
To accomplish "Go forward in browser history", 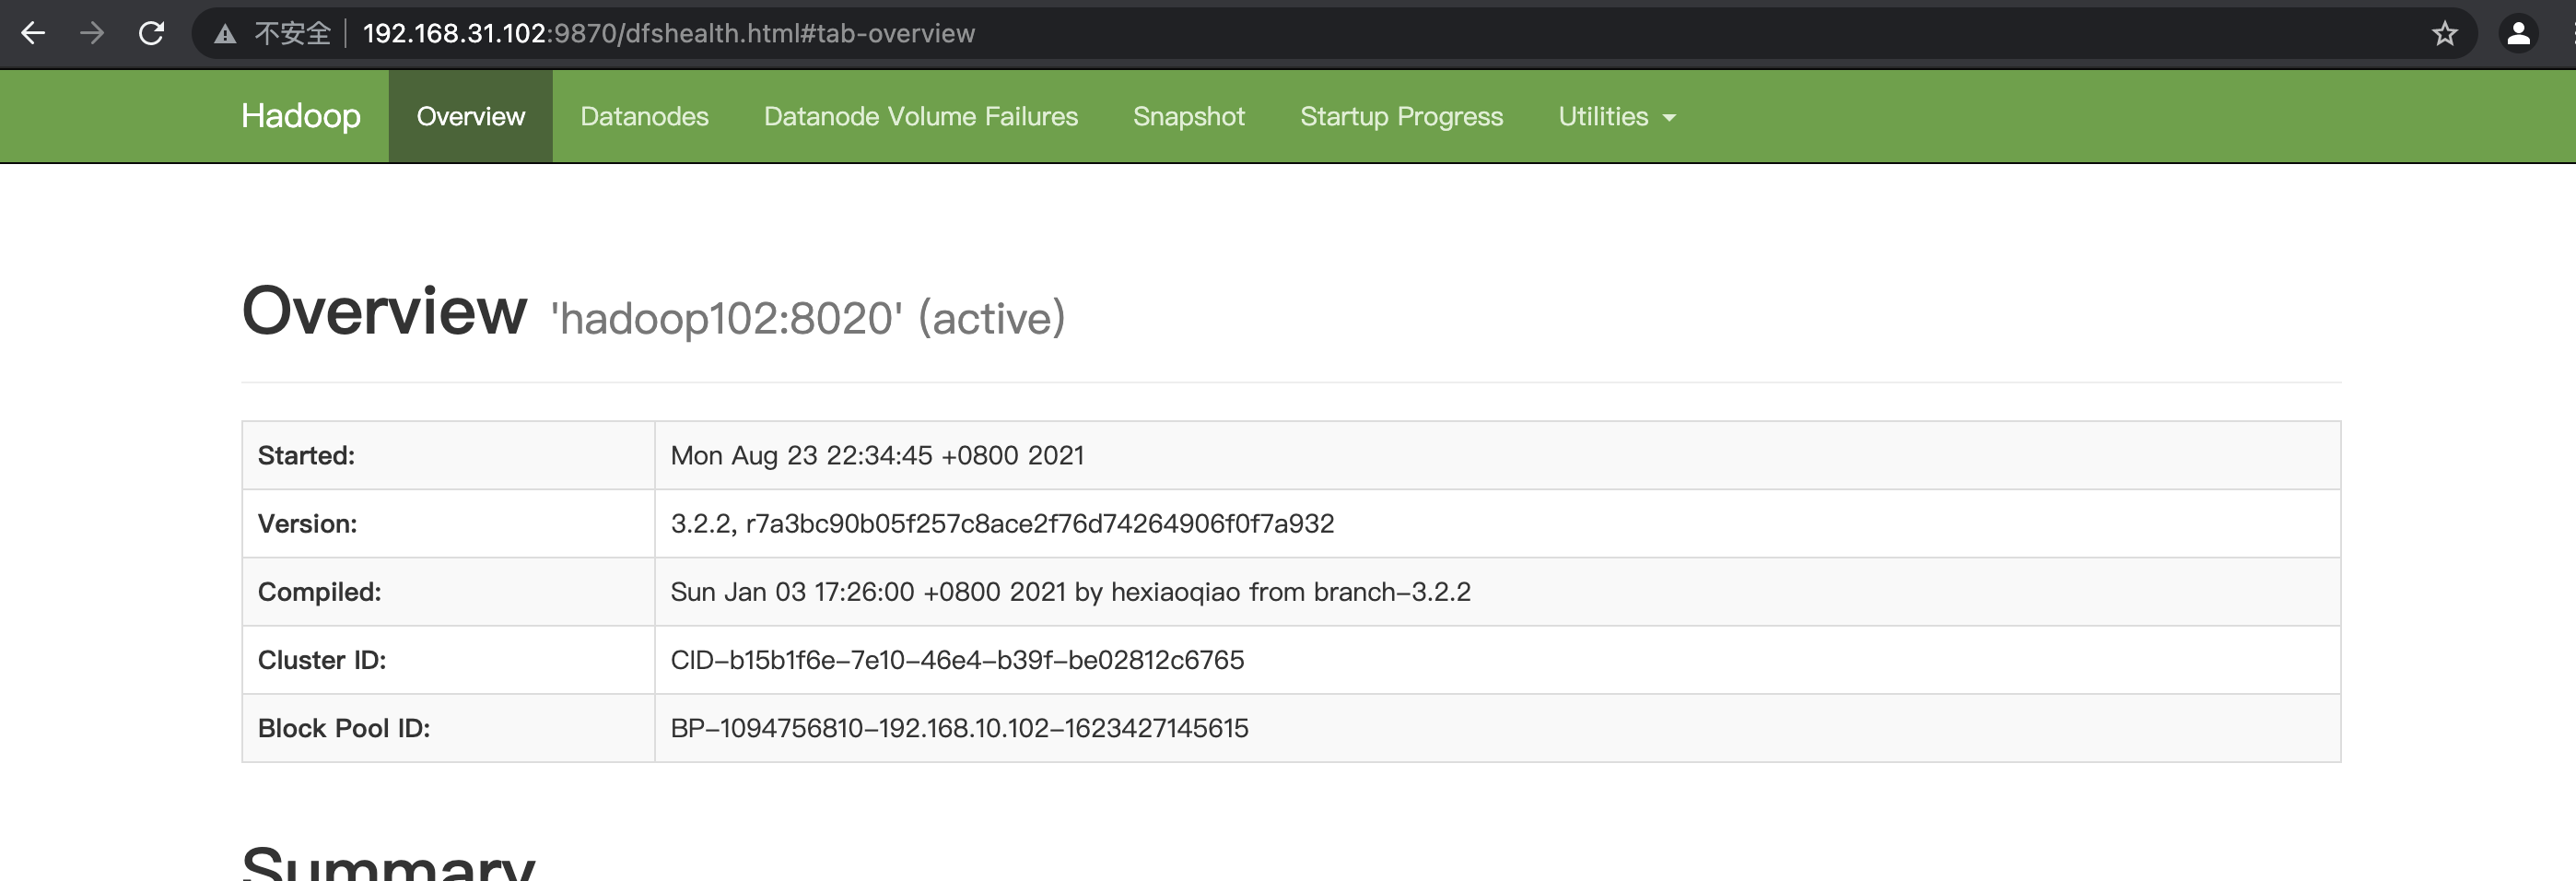I will [92, 33].
